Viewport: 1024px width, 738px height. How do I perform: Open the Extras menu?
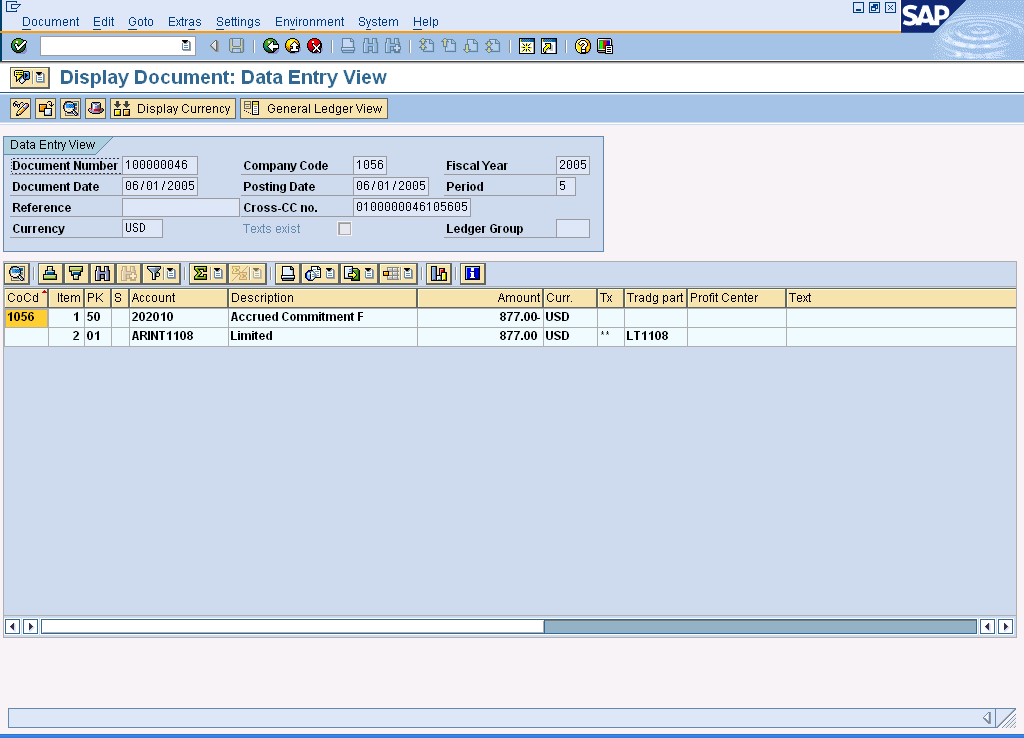click(185, 22)
